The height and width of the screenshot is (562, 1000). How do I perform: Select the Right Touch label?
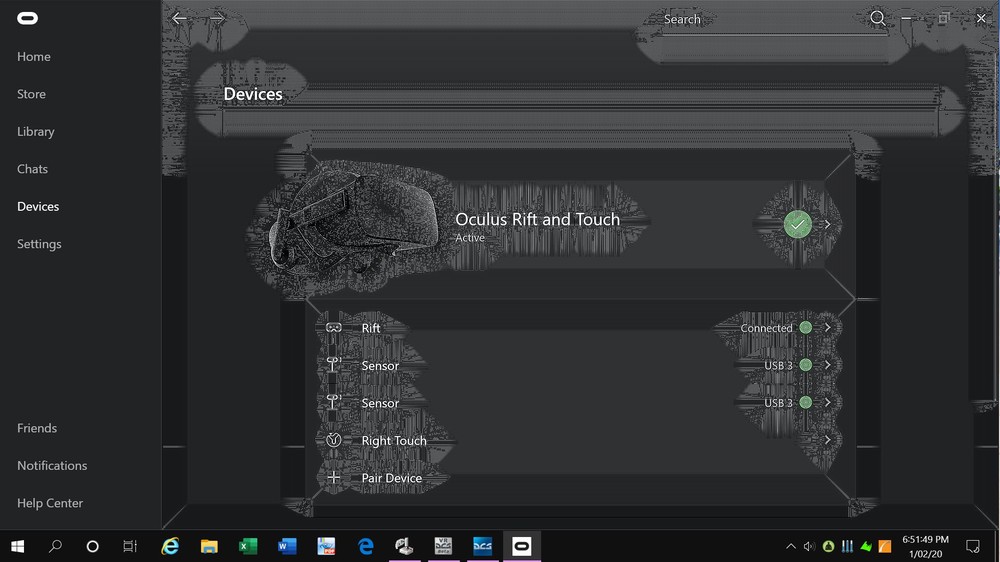(394, 441)
